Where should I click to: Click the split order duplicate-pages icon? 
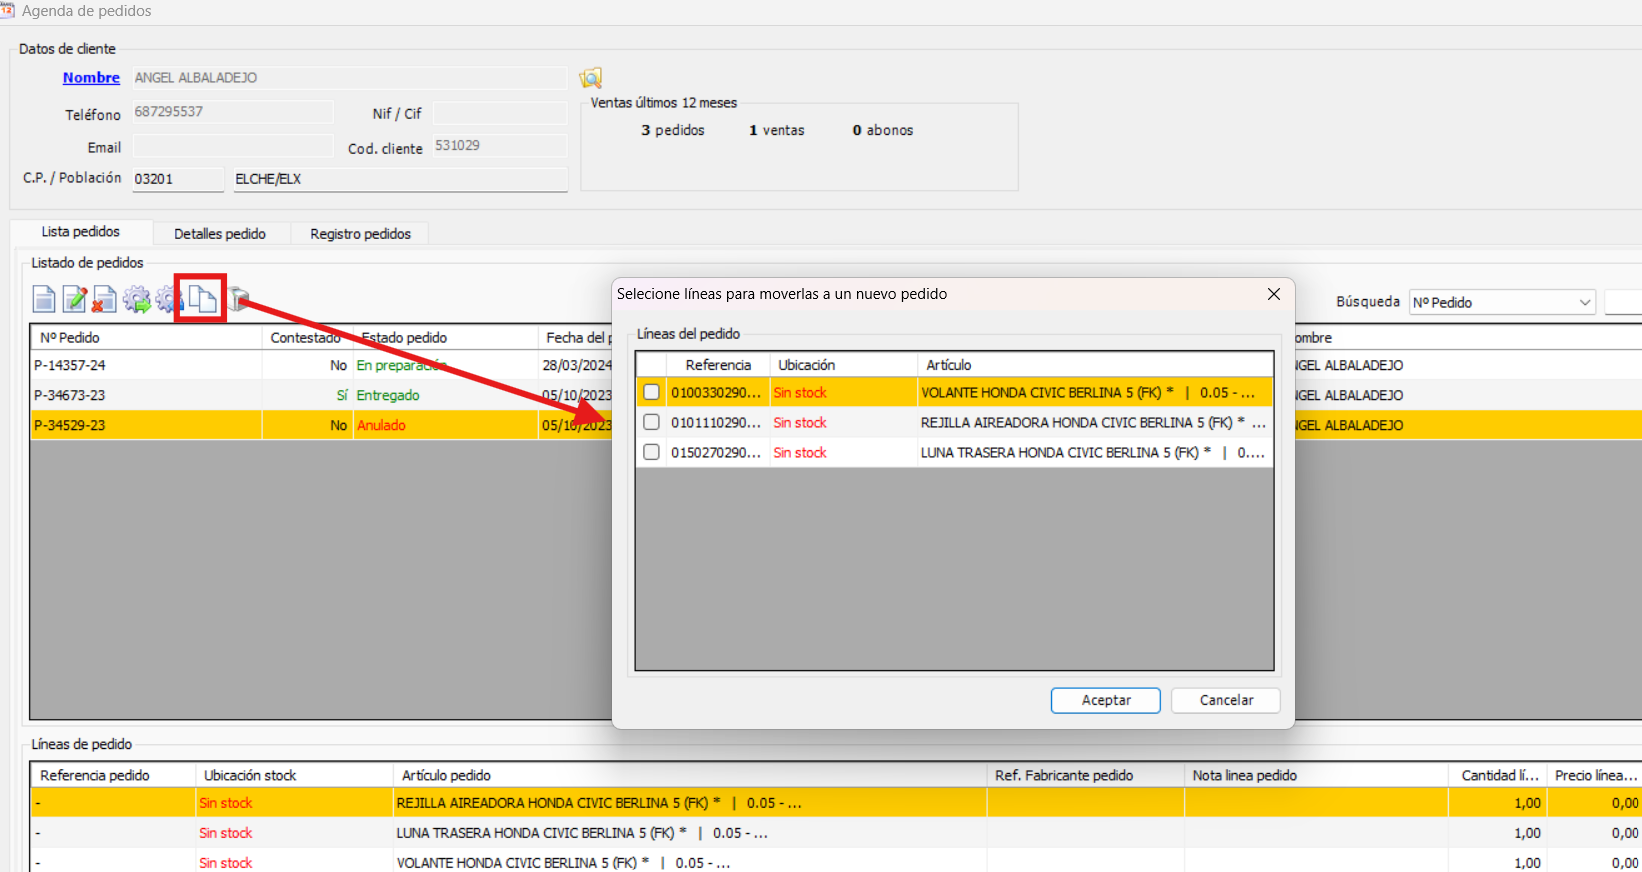click(202, 299)
